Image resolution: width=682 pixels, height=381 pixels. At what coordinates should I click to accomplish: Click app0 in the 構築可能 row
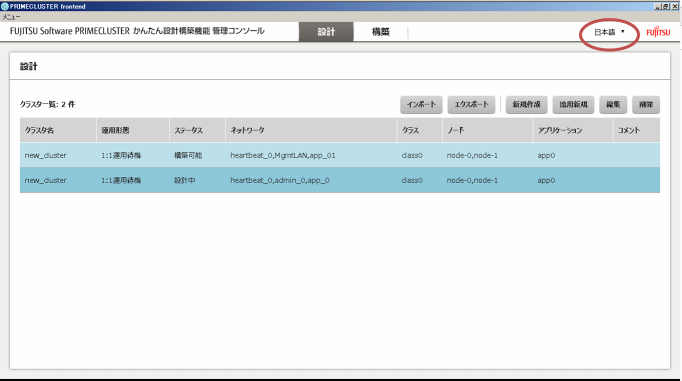546,155
